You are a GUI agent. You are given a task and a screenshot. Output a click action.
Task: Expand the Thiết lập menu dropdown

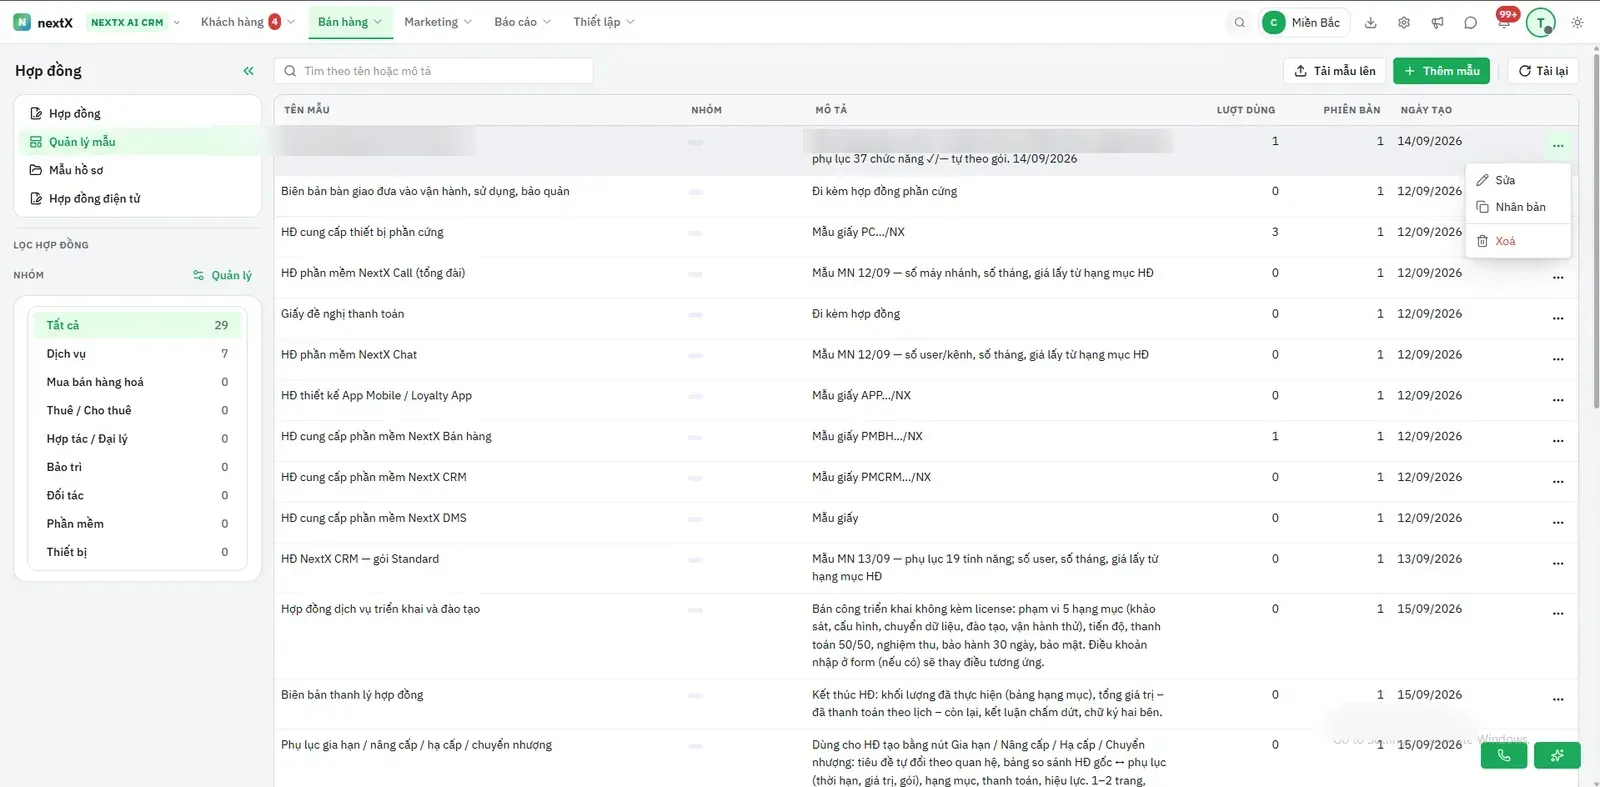(604, 22)
